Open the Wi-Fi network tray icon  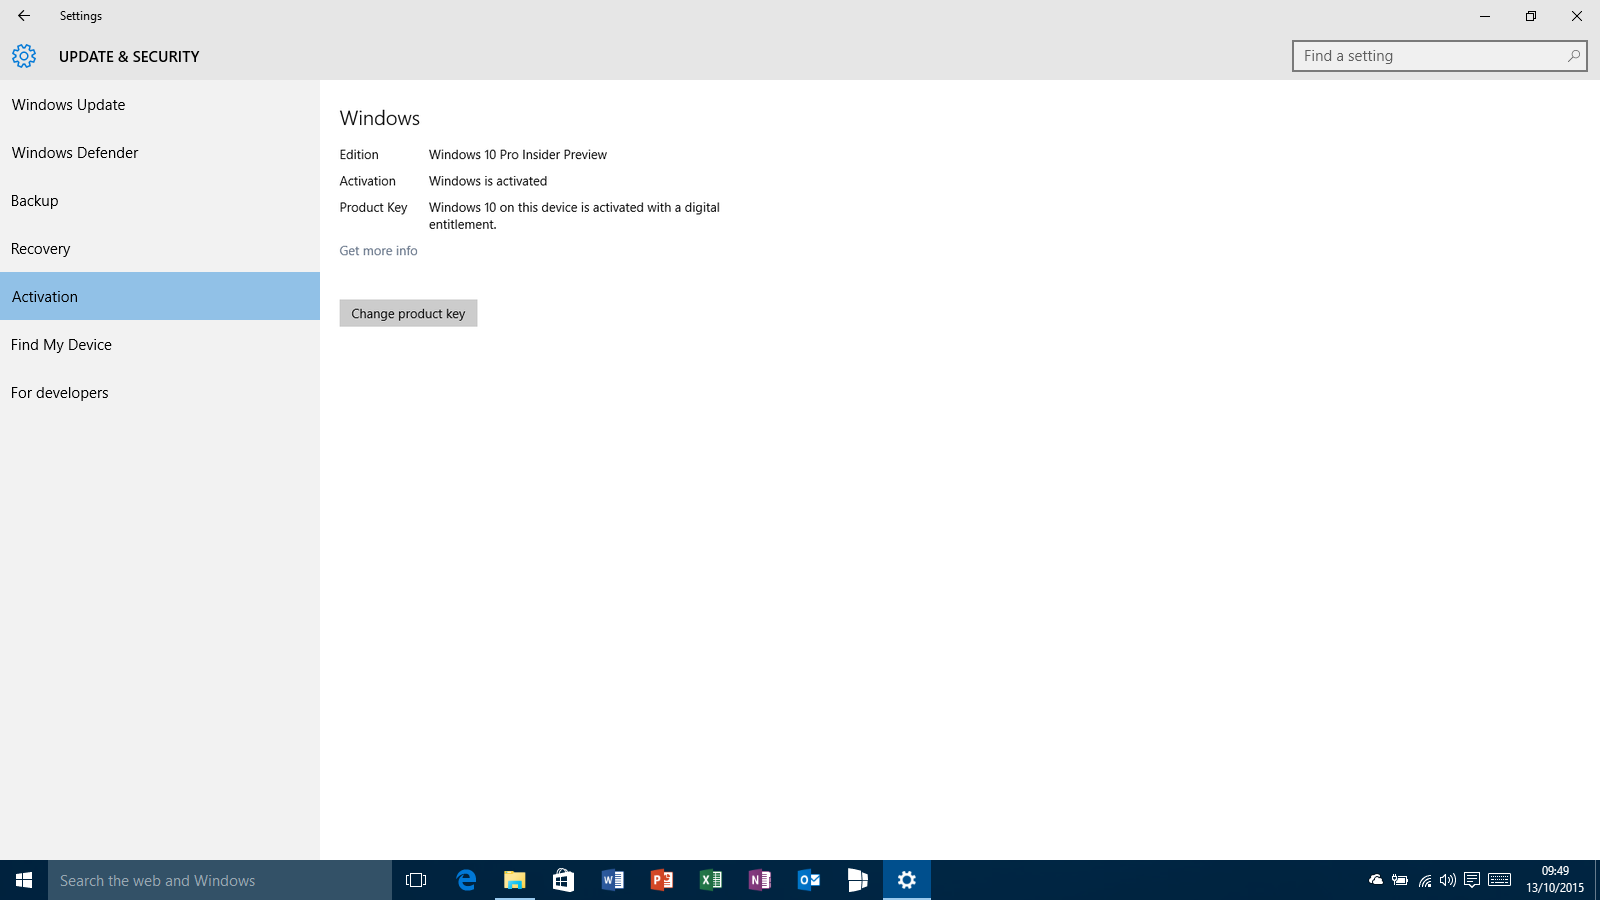1424,880
